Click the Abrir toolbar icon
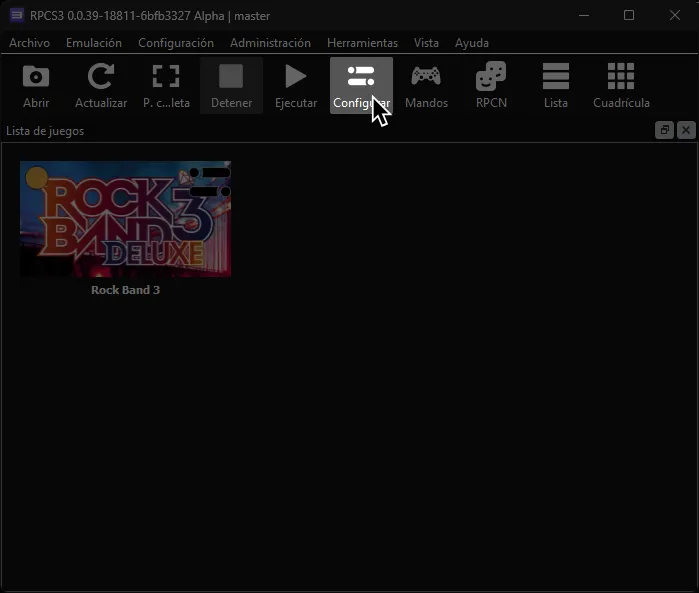 tap(36, 86)
